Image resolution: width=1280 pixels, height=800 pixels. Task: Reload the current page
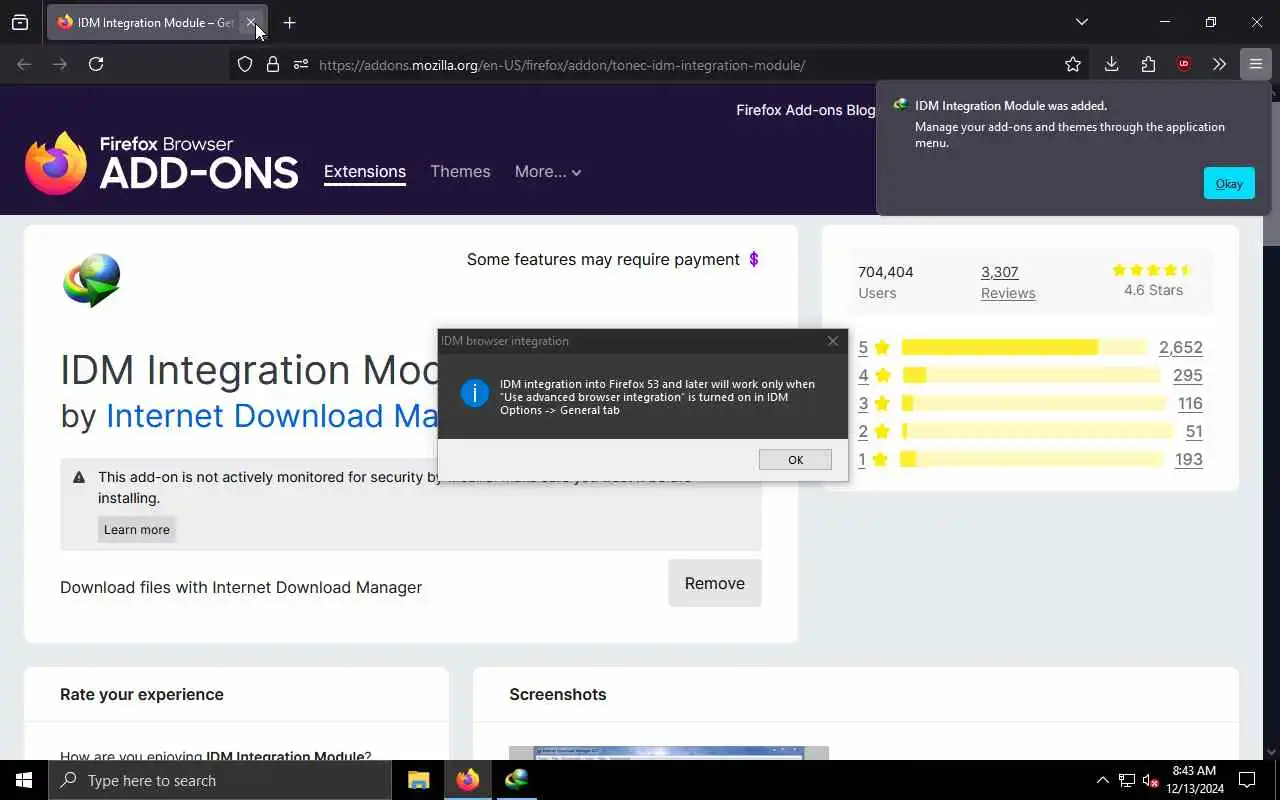96,64
